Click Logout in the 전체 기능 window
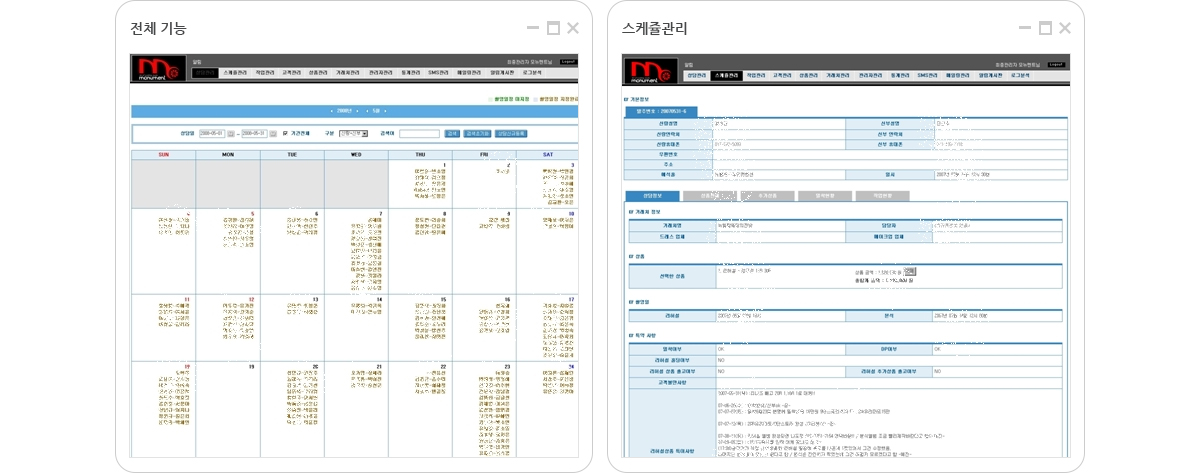Screen dimensions: 1200x473 568,62
